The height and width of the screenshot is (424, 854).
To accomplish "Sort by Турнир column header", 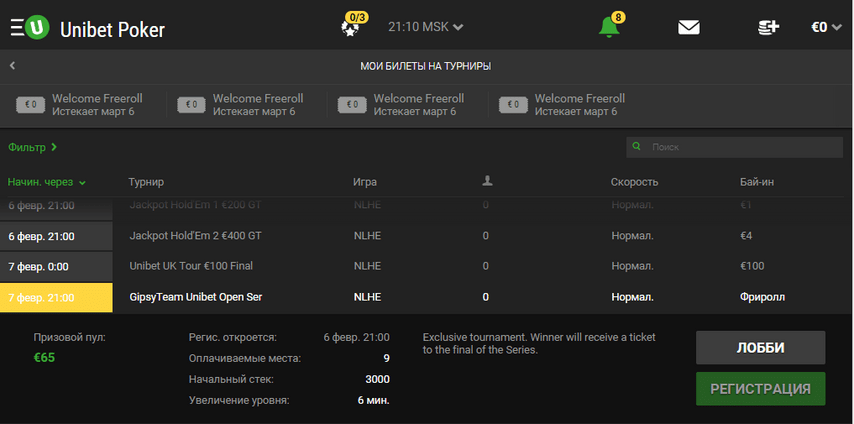I will 146,182.
